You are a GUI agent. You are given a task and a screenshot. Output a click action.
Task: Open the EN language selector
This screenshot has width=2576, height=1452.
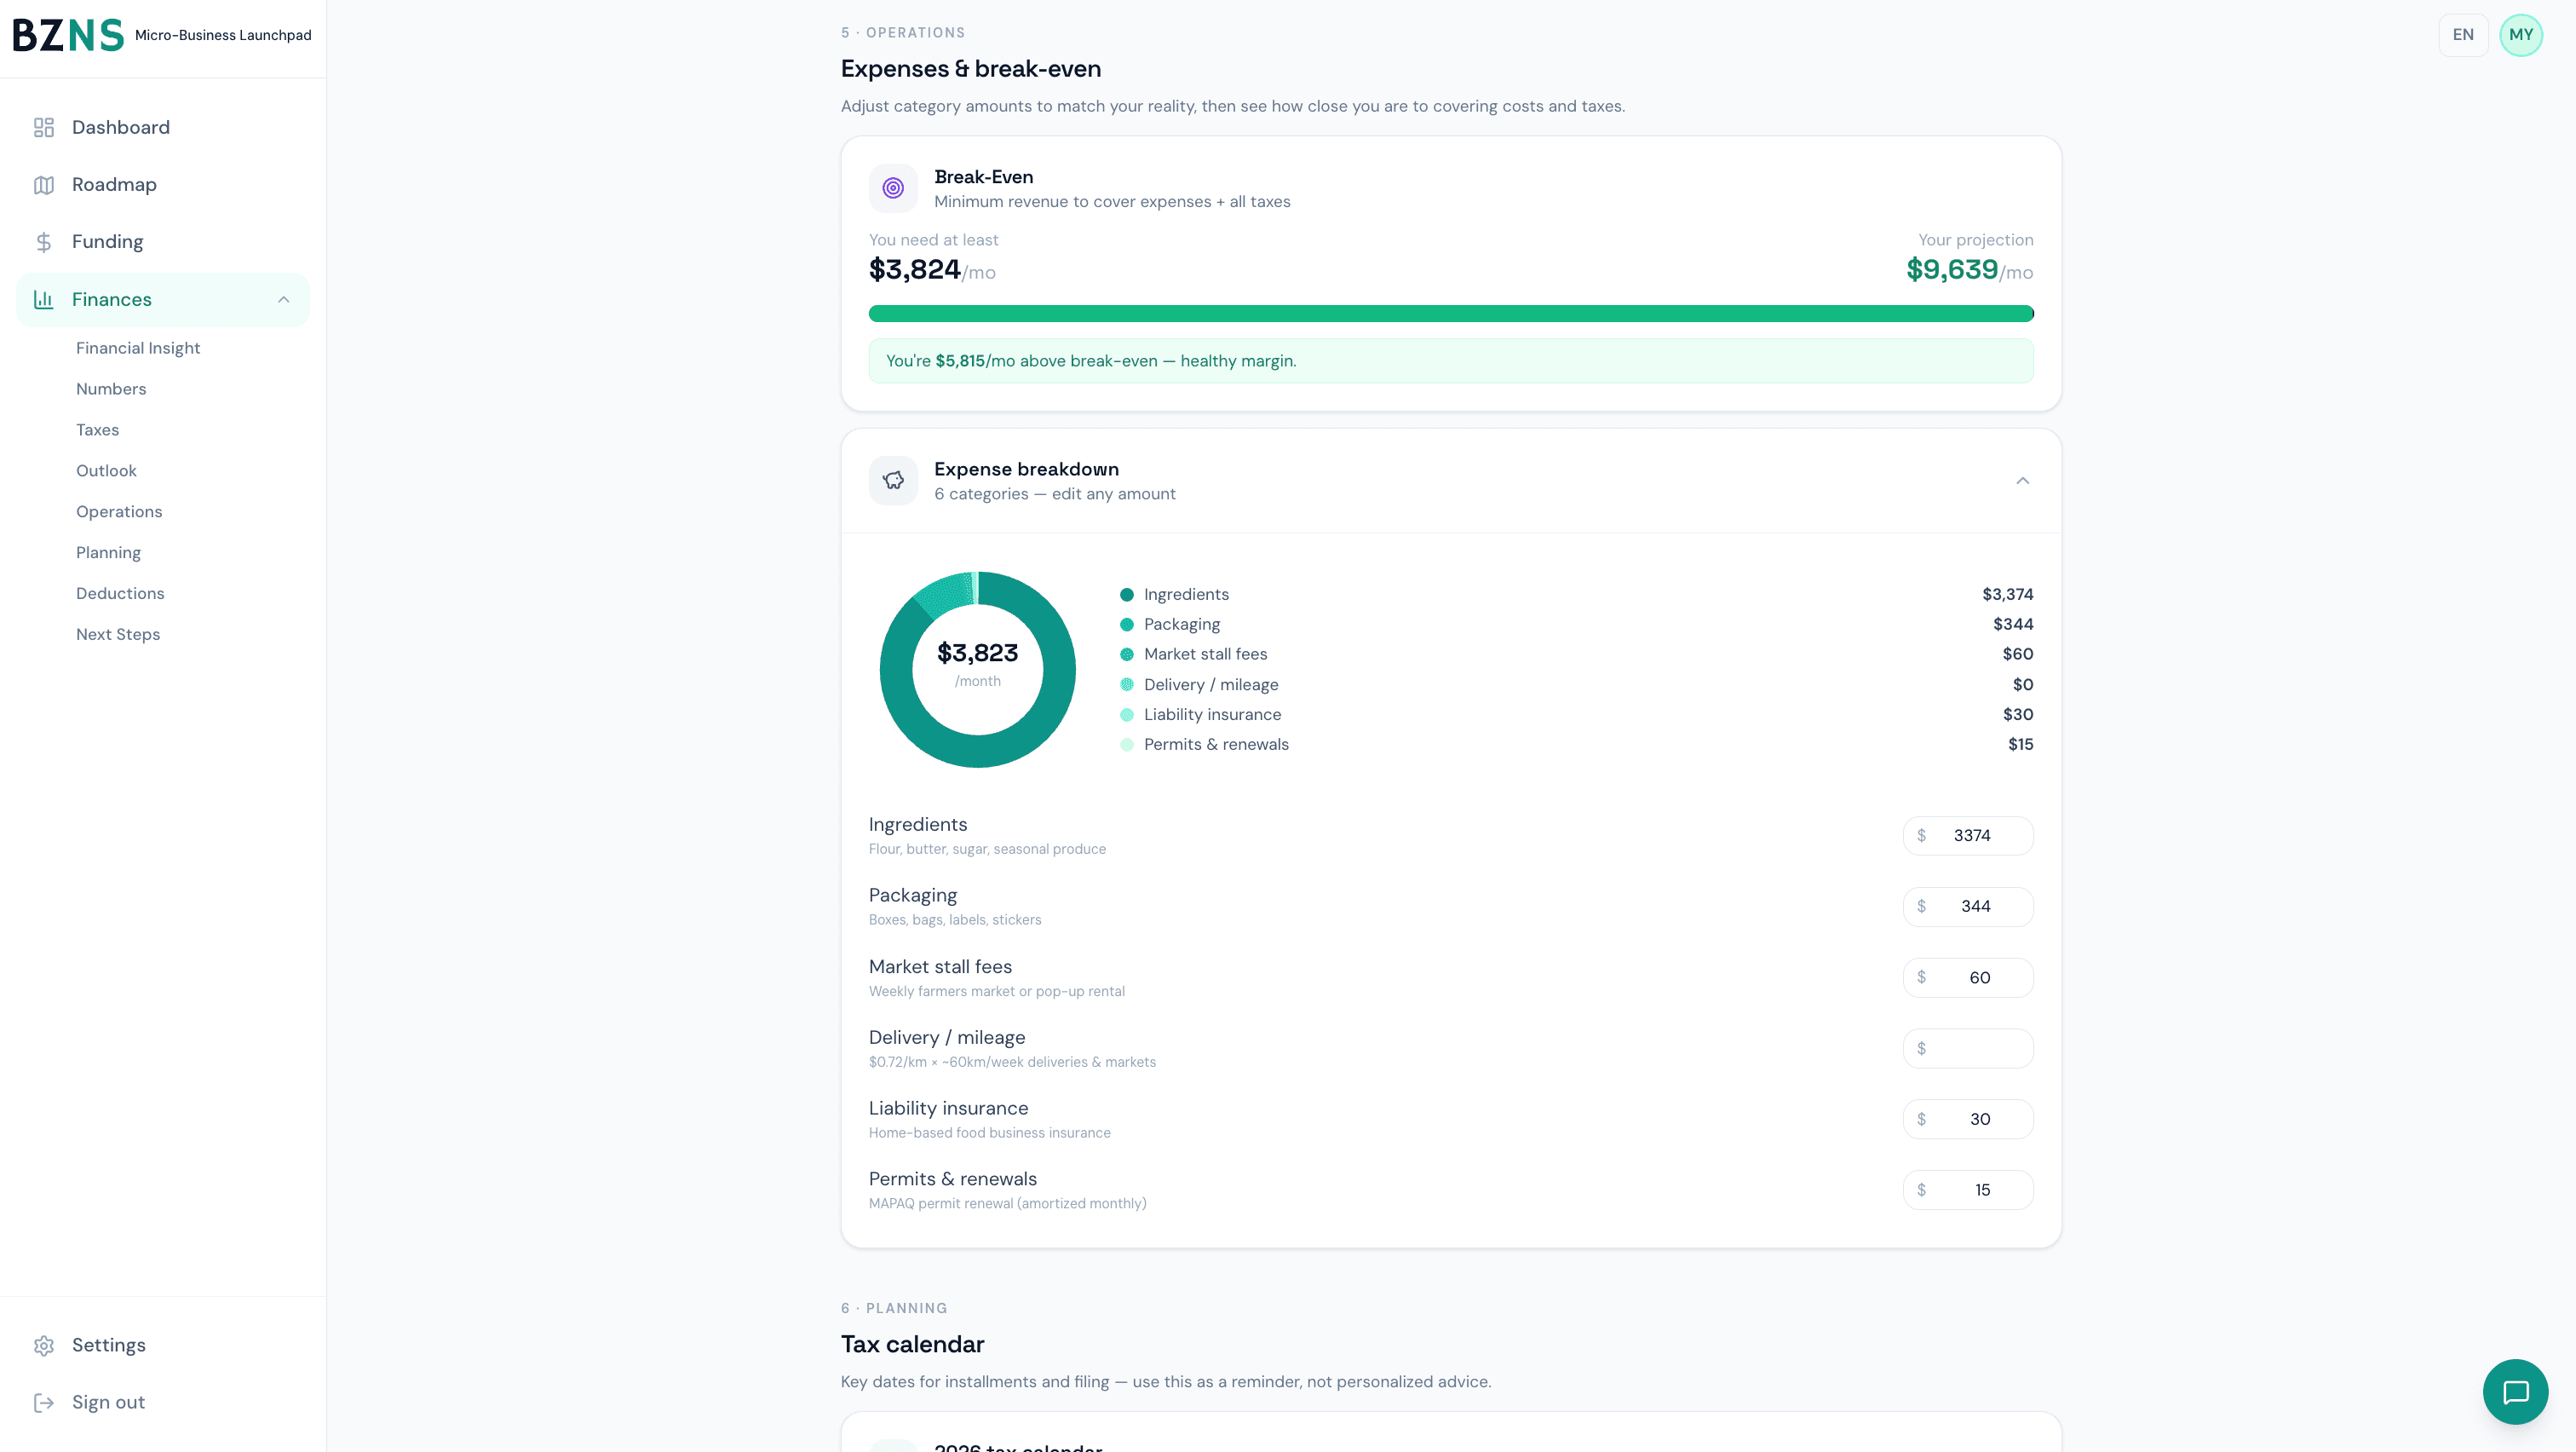[2463, 34]
